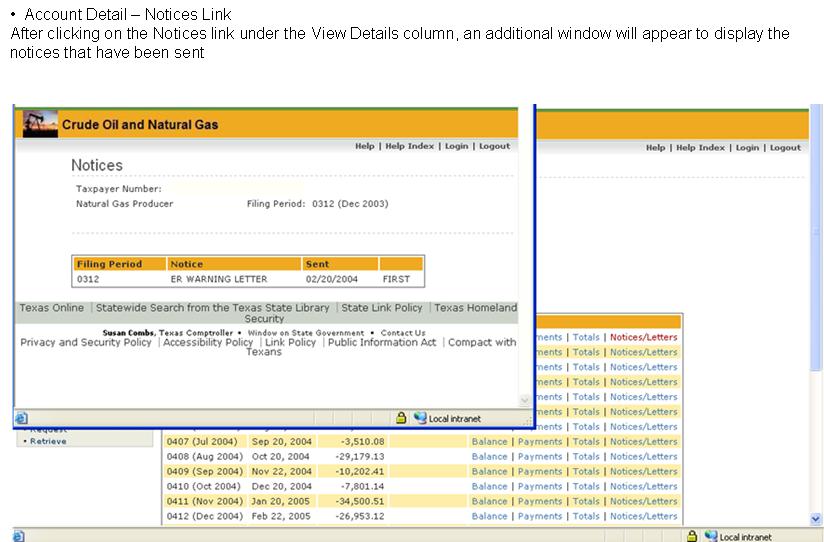Visit the Texas Online footer link

point(52,308)
